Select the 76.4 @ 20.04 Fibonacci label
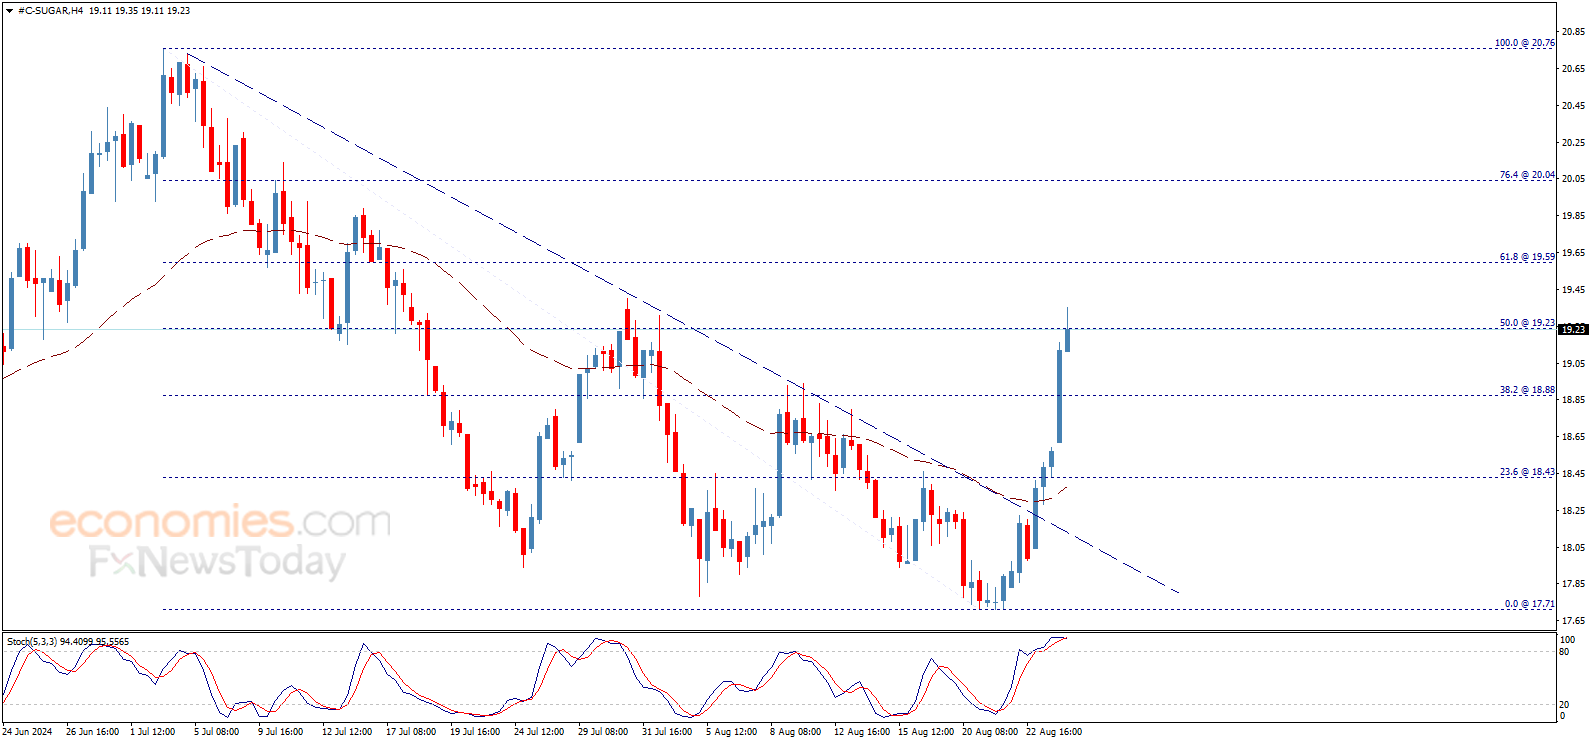Image resolution: width=1596 pixels, height=743 pixels. click(1527, 175)
